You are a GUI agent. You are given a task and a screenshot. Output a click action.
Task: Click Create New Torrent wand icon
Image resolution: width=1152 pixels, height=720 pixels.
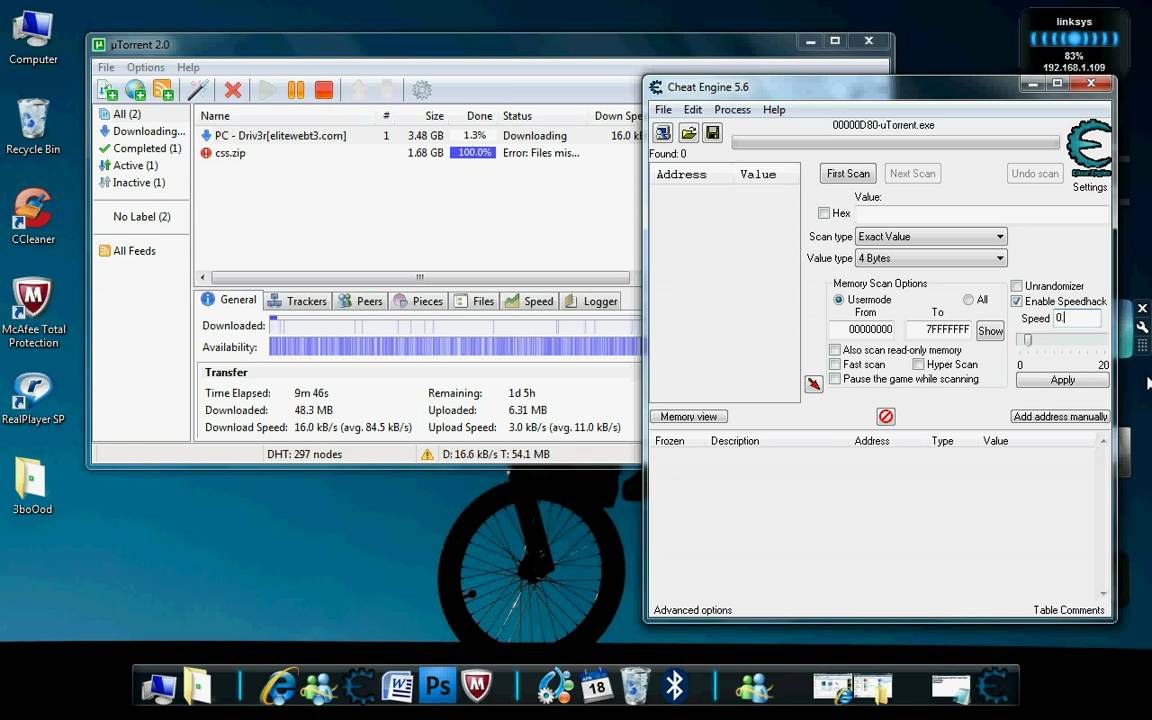point(198,90)
